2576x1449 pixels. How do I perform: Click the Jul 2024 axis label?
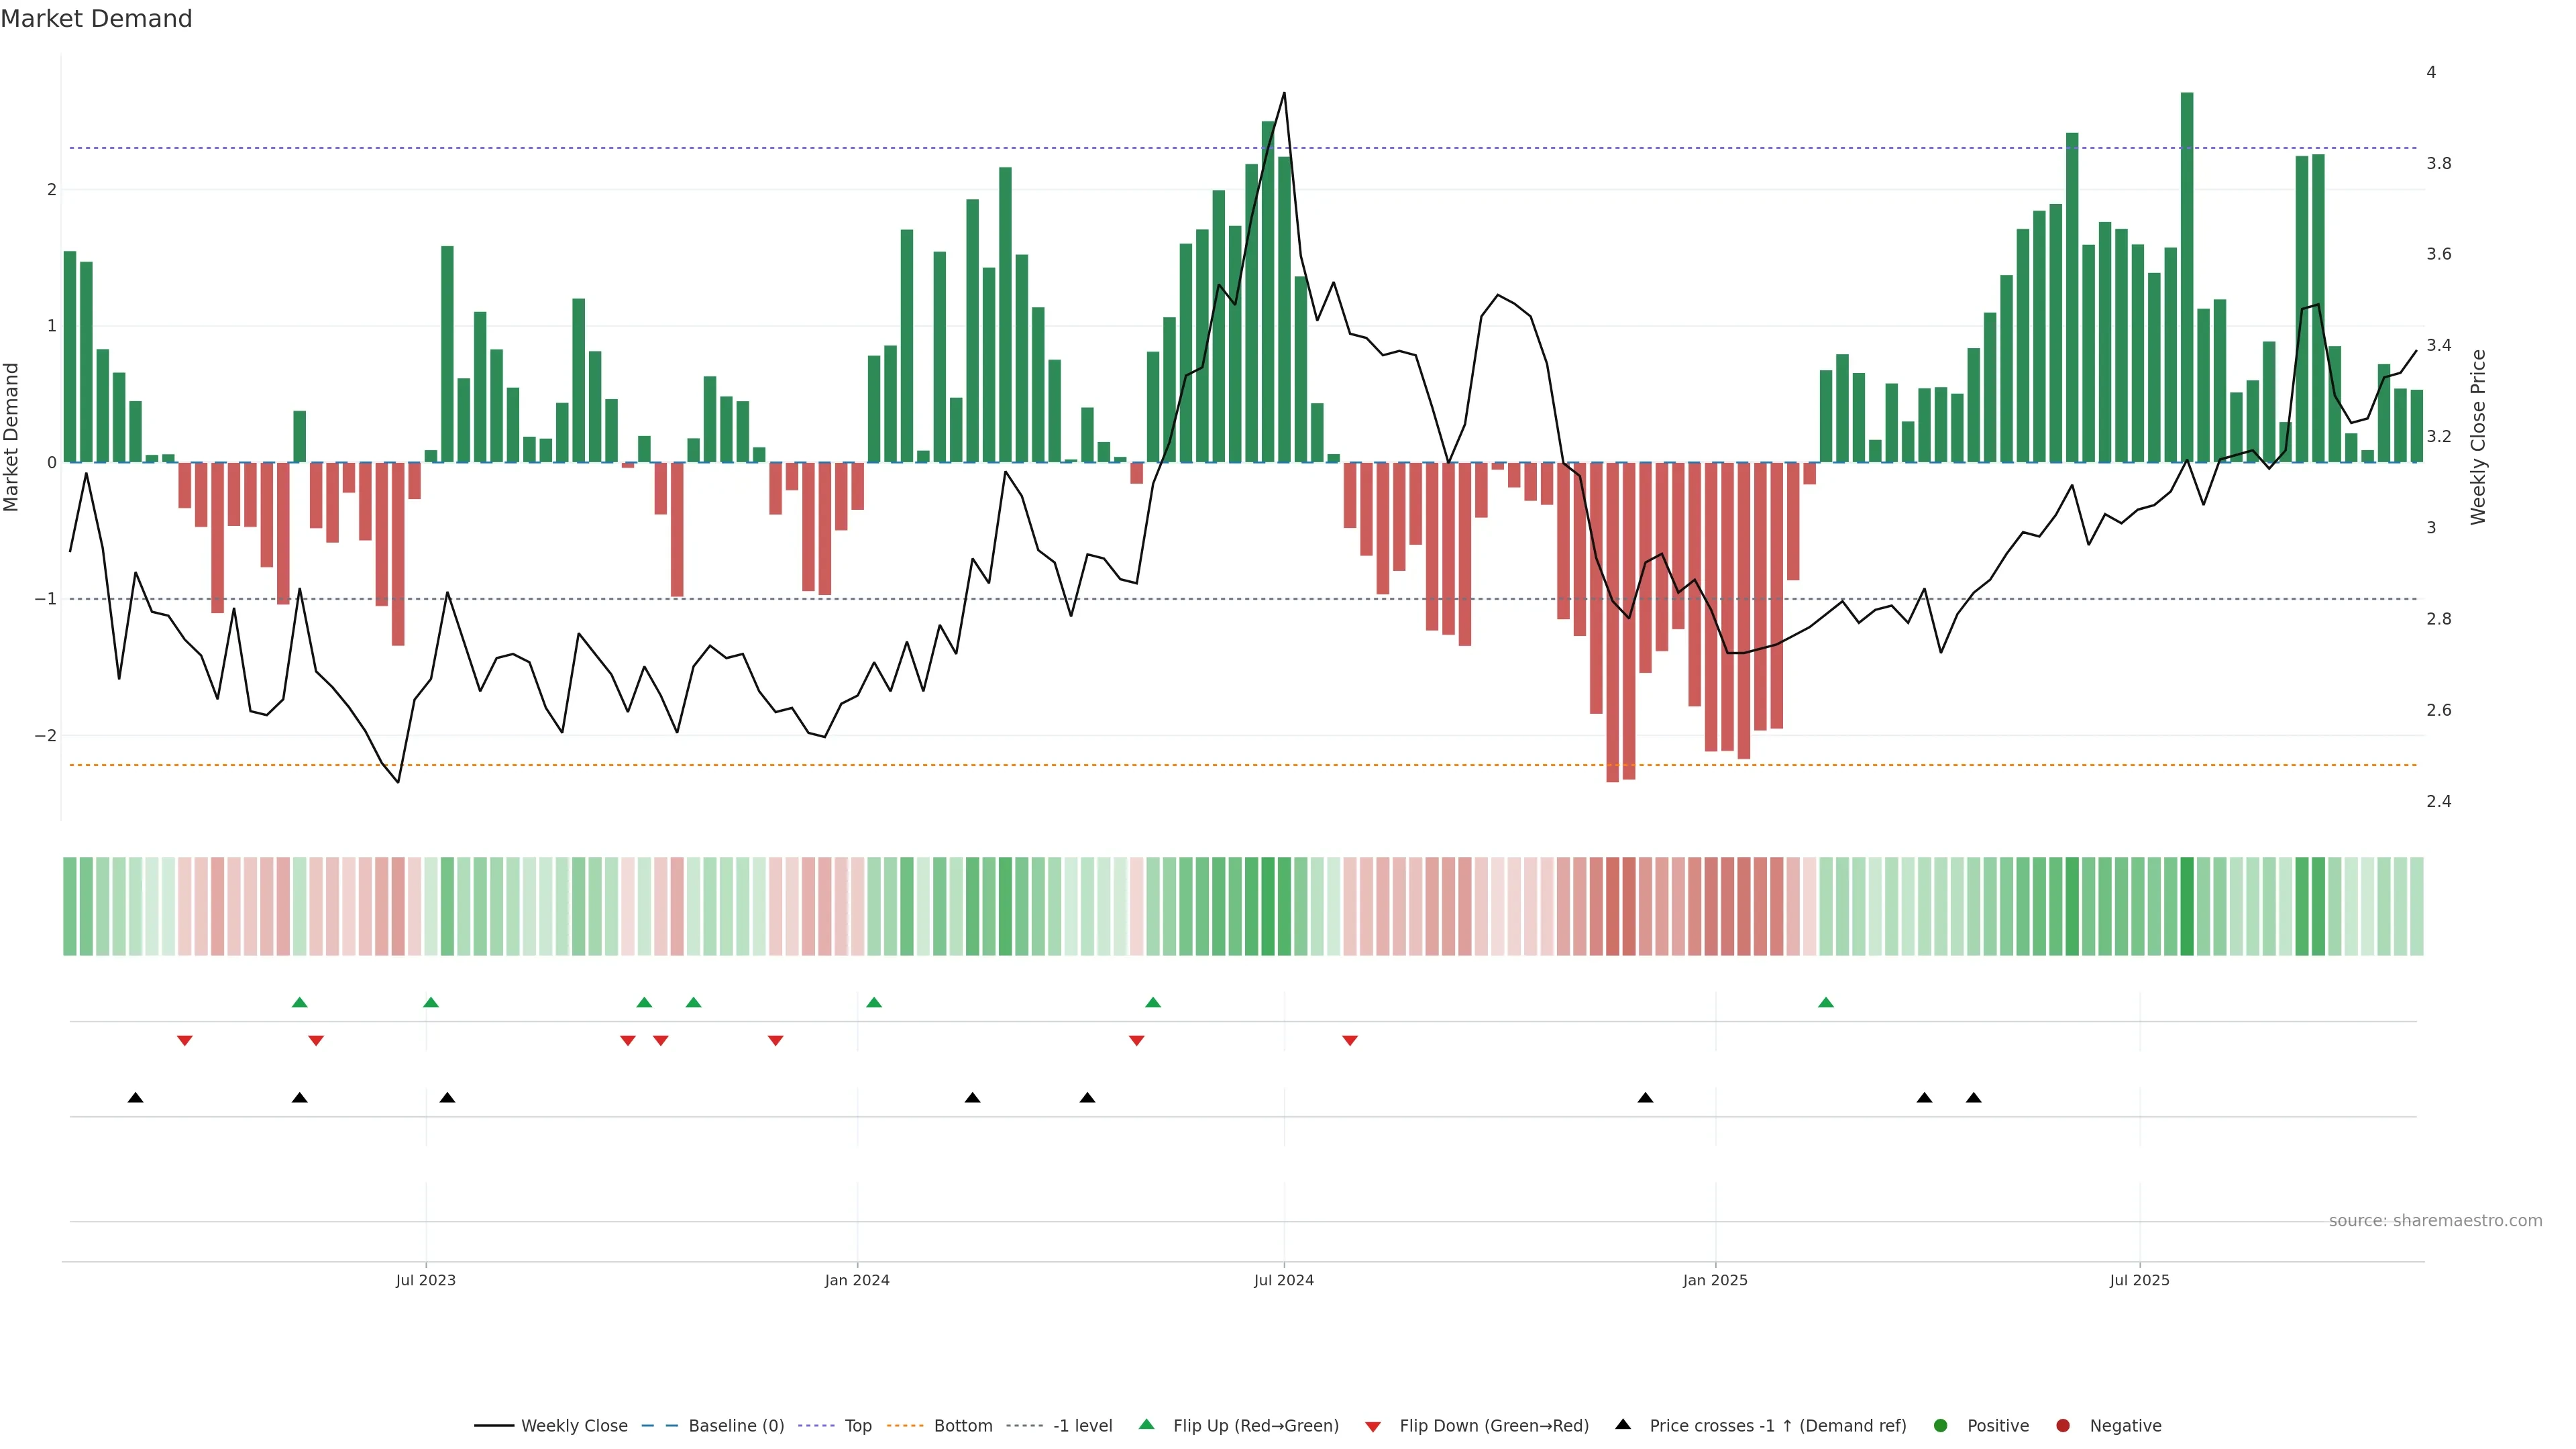click(x=1283, y=1281)
